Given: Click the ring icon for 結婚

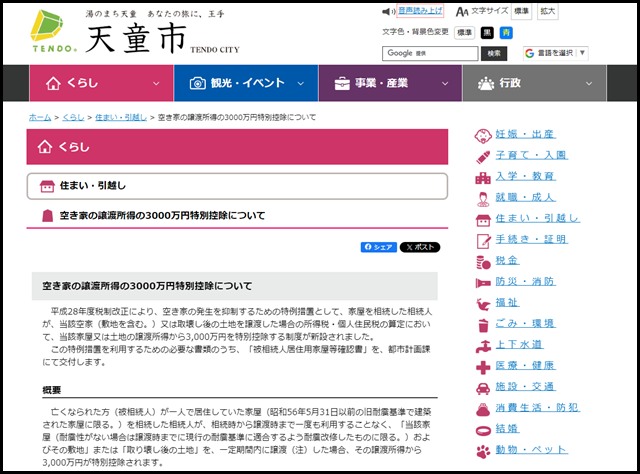Looking at the screenshot, I should coord(483,431).
